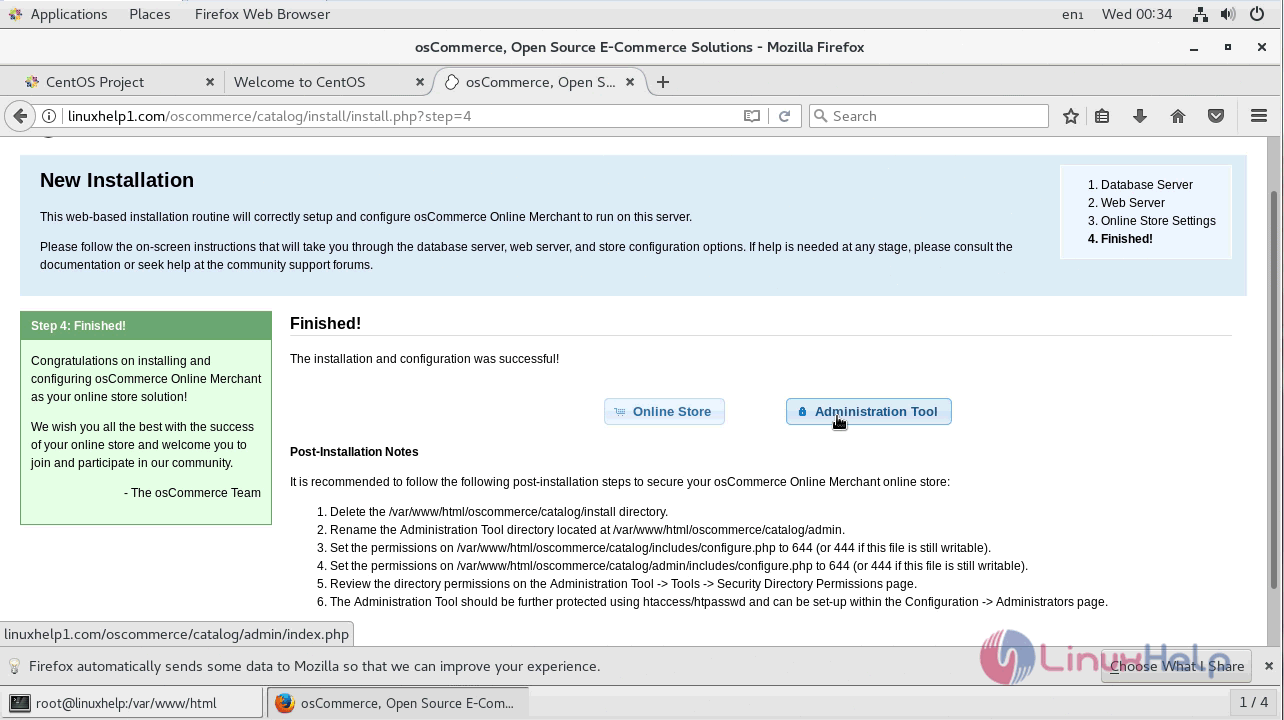Viewport: 1284px width, 720px height.
Task: Close the osCommerce tab
Action: 630,82
